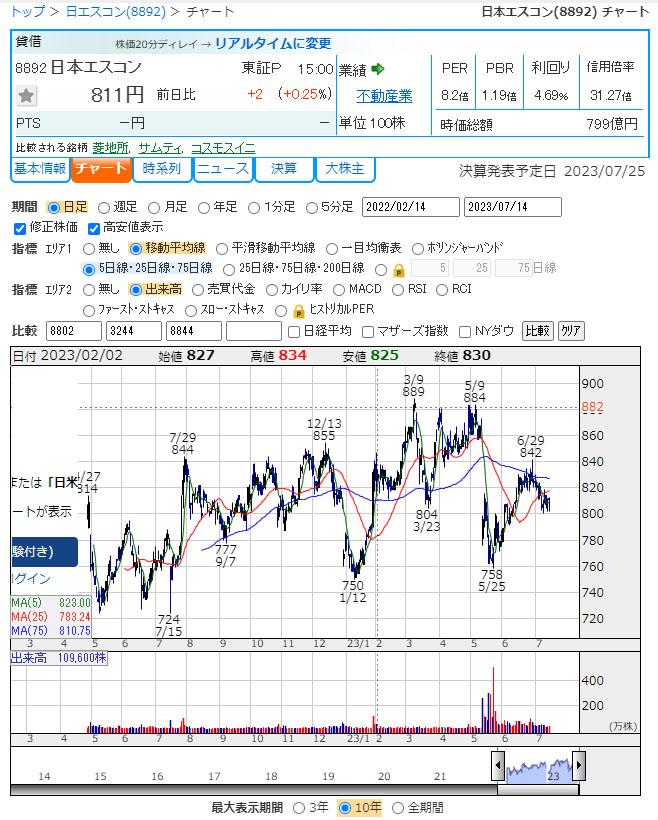Enable the 日経平均 comparison checkbox
Image resolution: width=658 pixels, height=820 pixels.
tap(294, 331)
